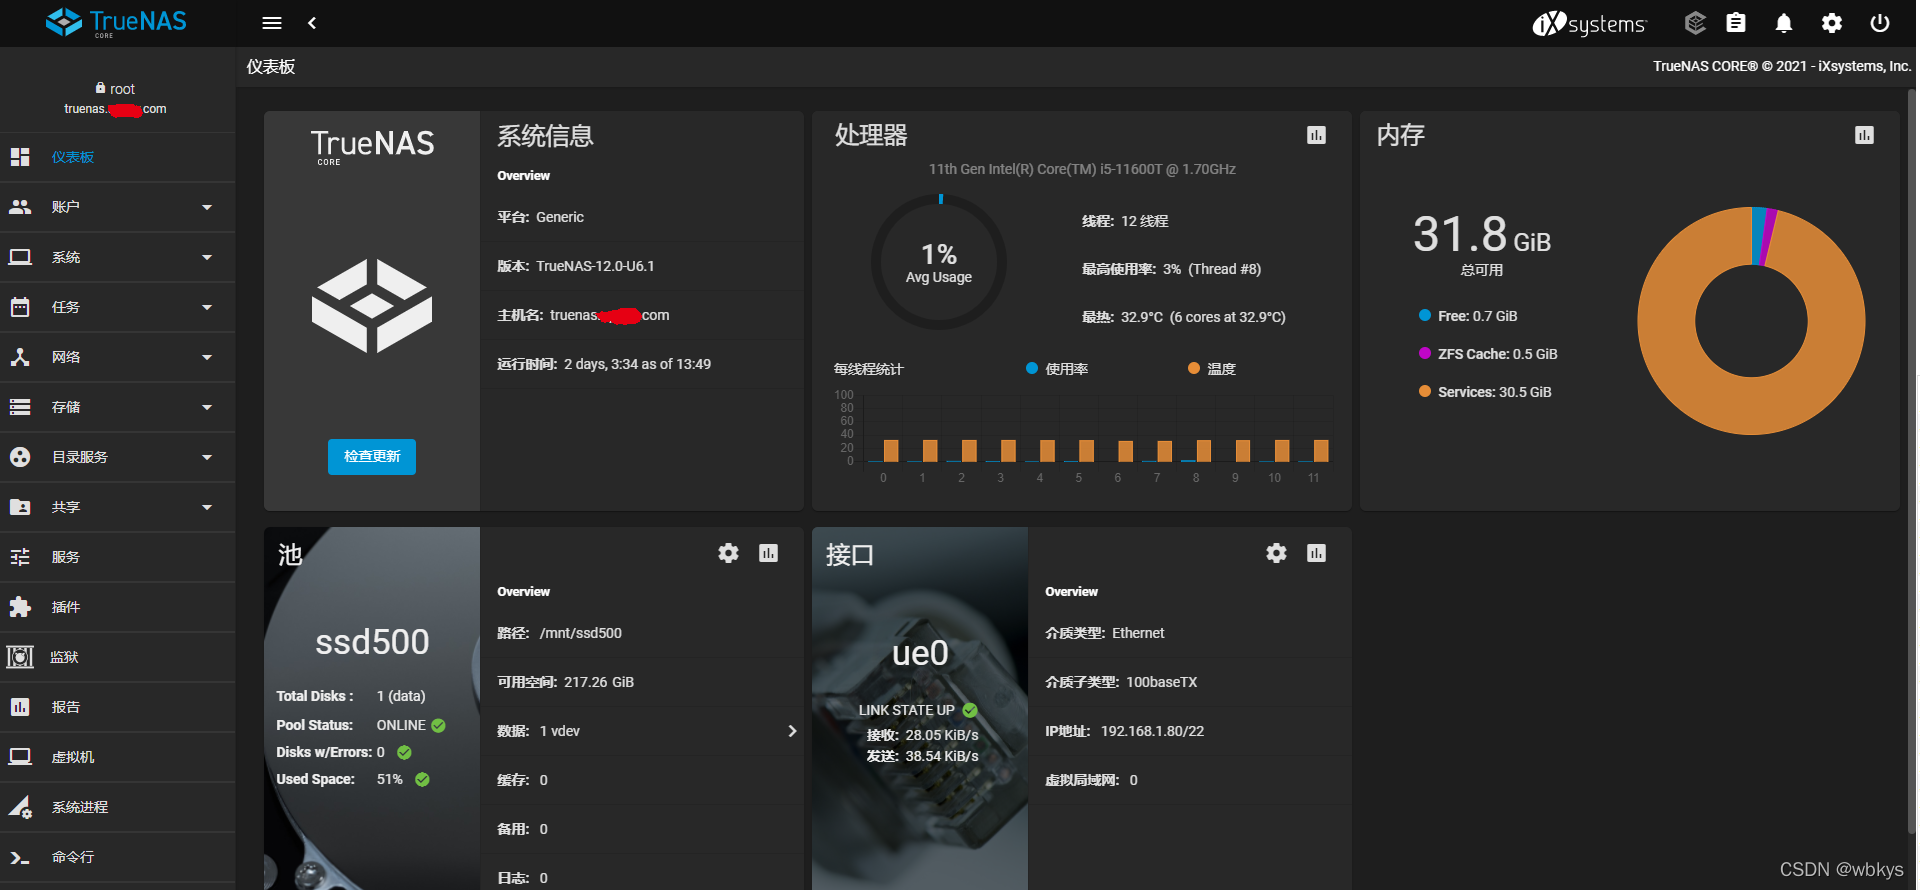Click the 检查更新 button

372,456
